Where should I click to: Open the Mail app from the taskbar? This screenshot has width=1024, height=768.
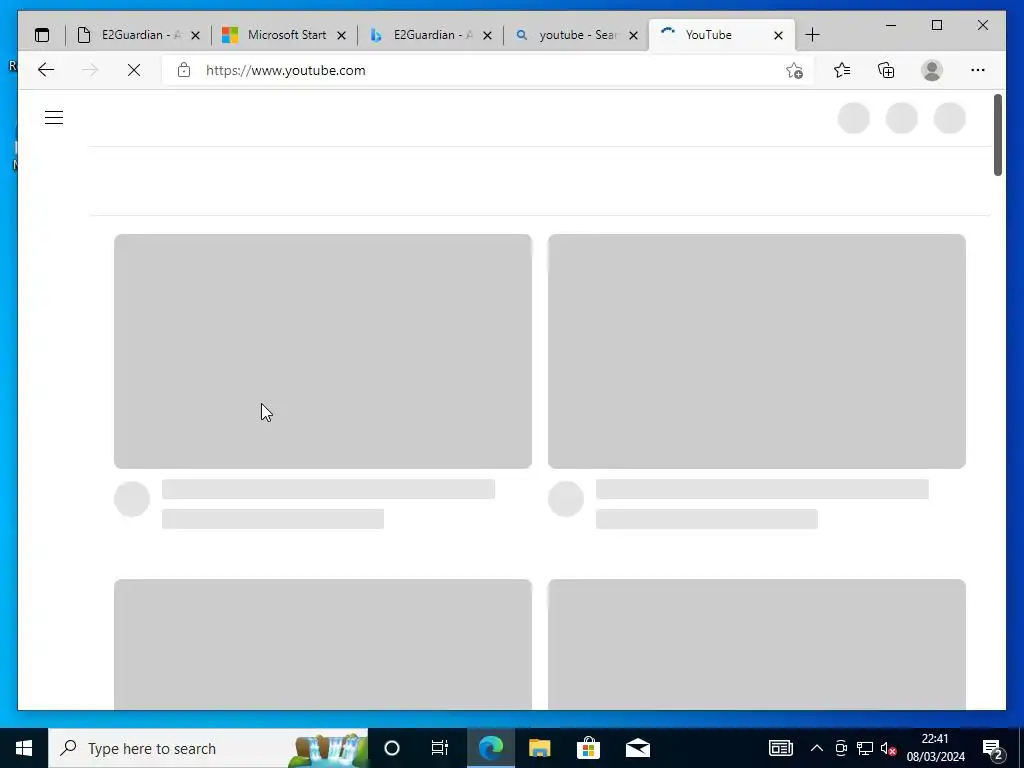pyautogui.click(x=637, y=748)
